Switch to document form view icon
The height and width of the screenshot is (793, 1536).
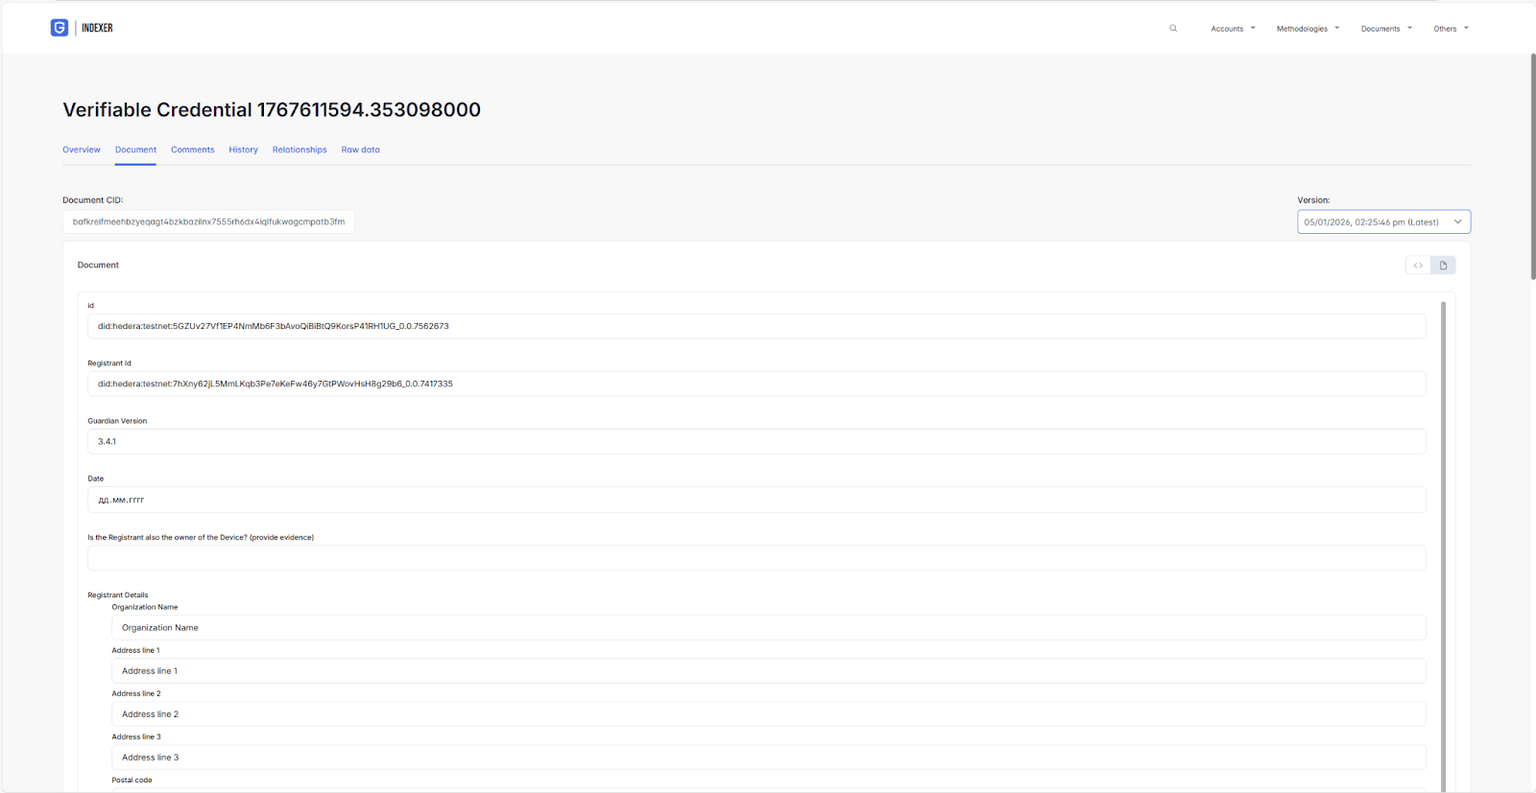point(1443,265)
